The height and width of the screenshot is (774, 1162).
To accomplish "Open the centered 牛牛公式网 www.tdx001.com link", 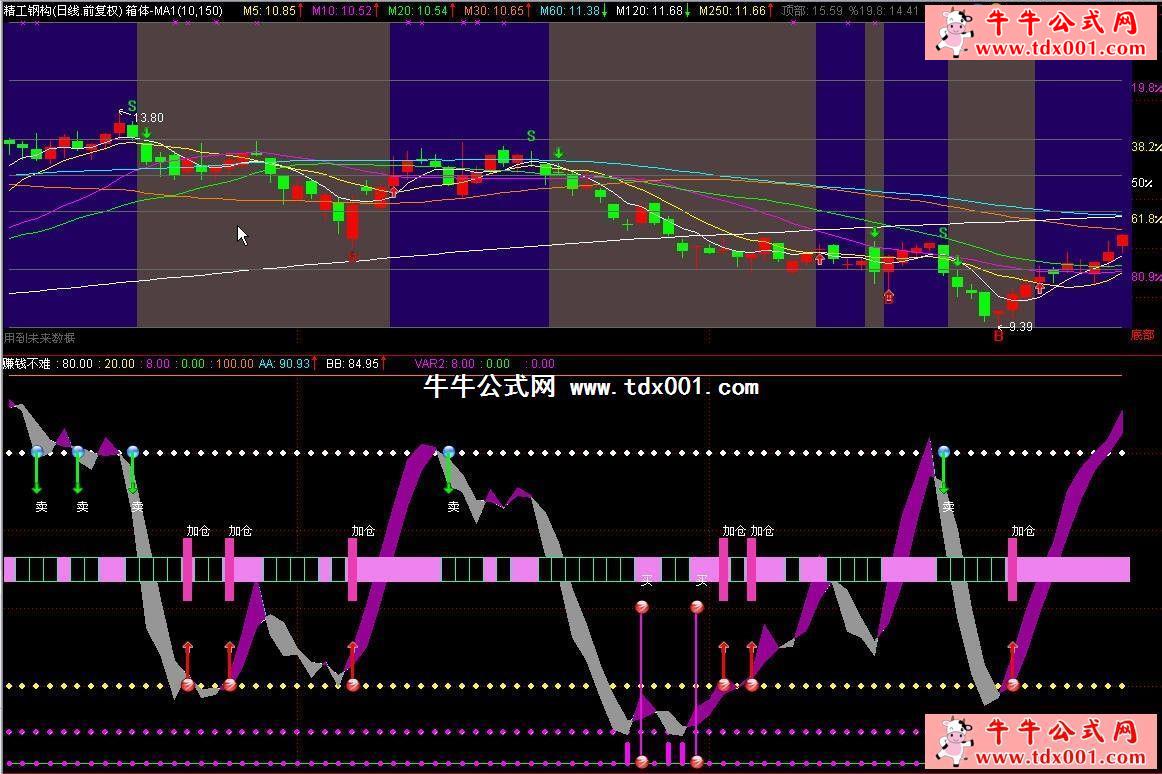I will point(590,387).
